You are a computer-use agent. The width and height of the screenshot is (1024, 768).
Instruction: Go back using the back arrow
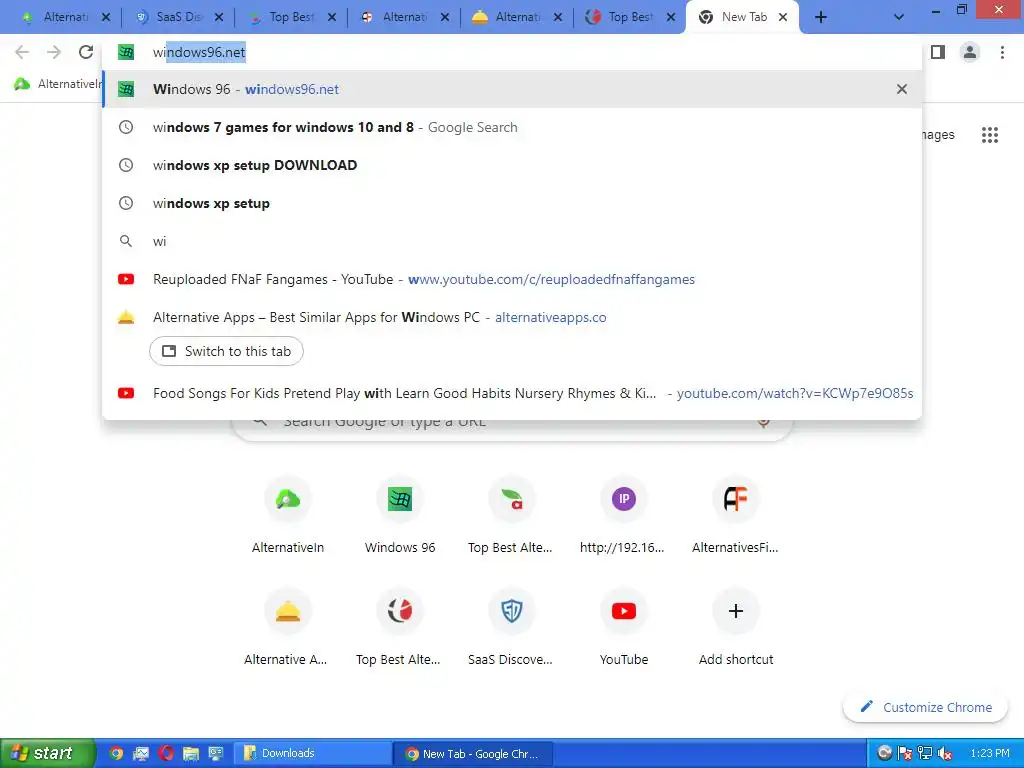coord(22,52)
